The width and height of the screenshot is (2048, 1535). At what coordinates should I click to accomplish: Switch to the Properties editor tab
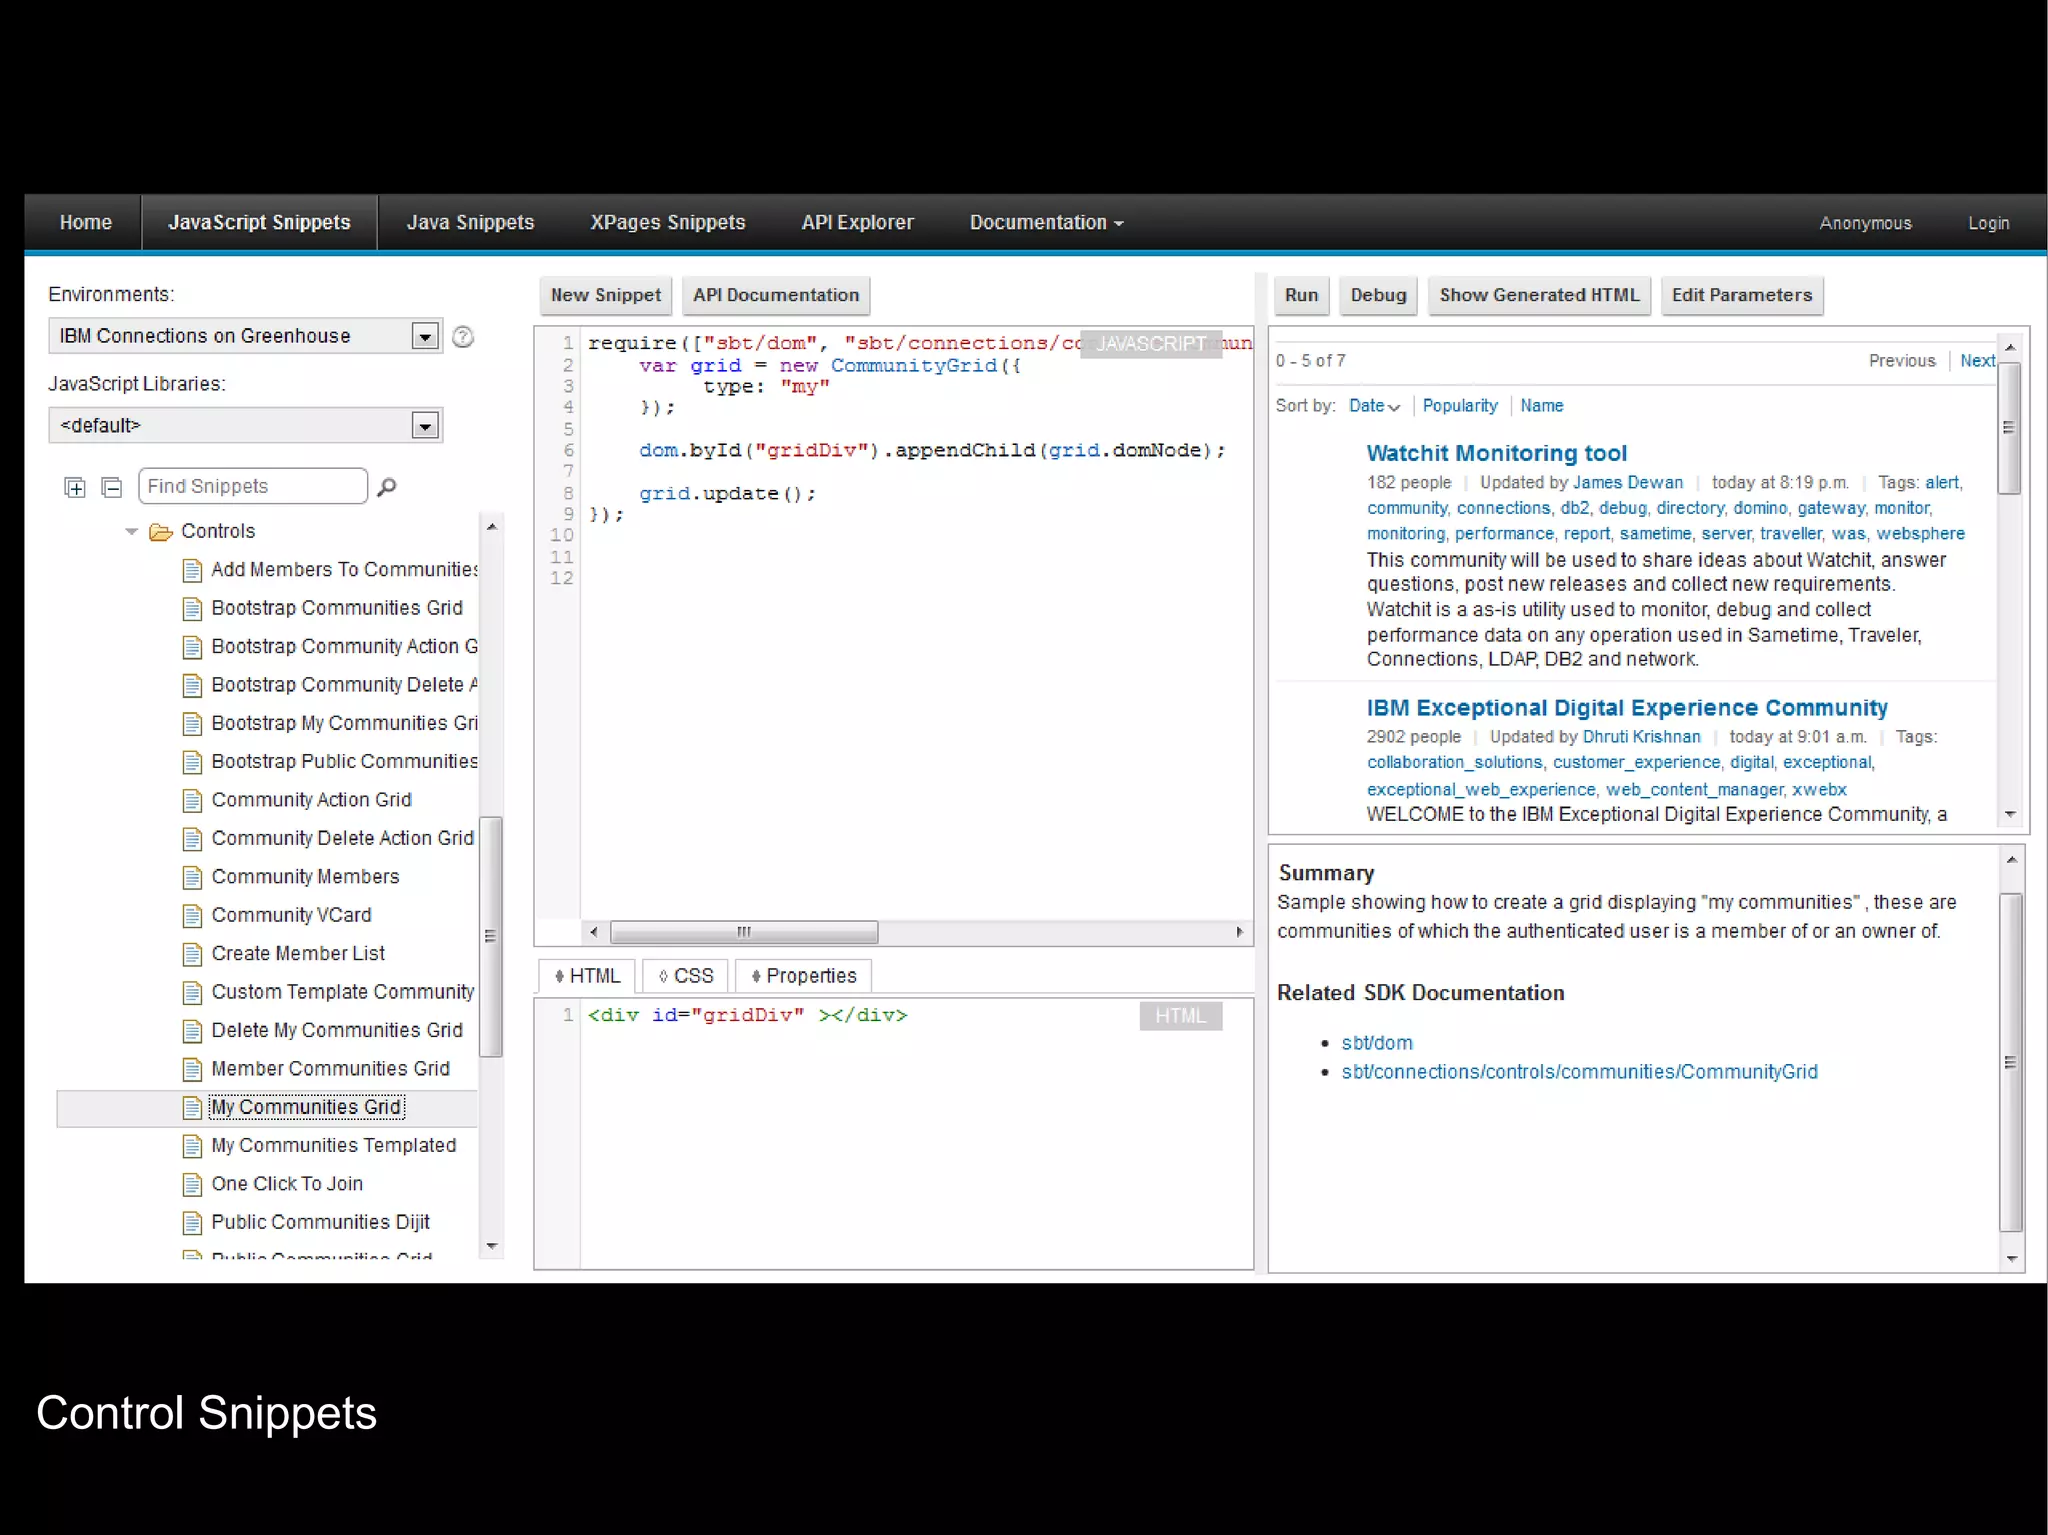[x=804, y=976]
